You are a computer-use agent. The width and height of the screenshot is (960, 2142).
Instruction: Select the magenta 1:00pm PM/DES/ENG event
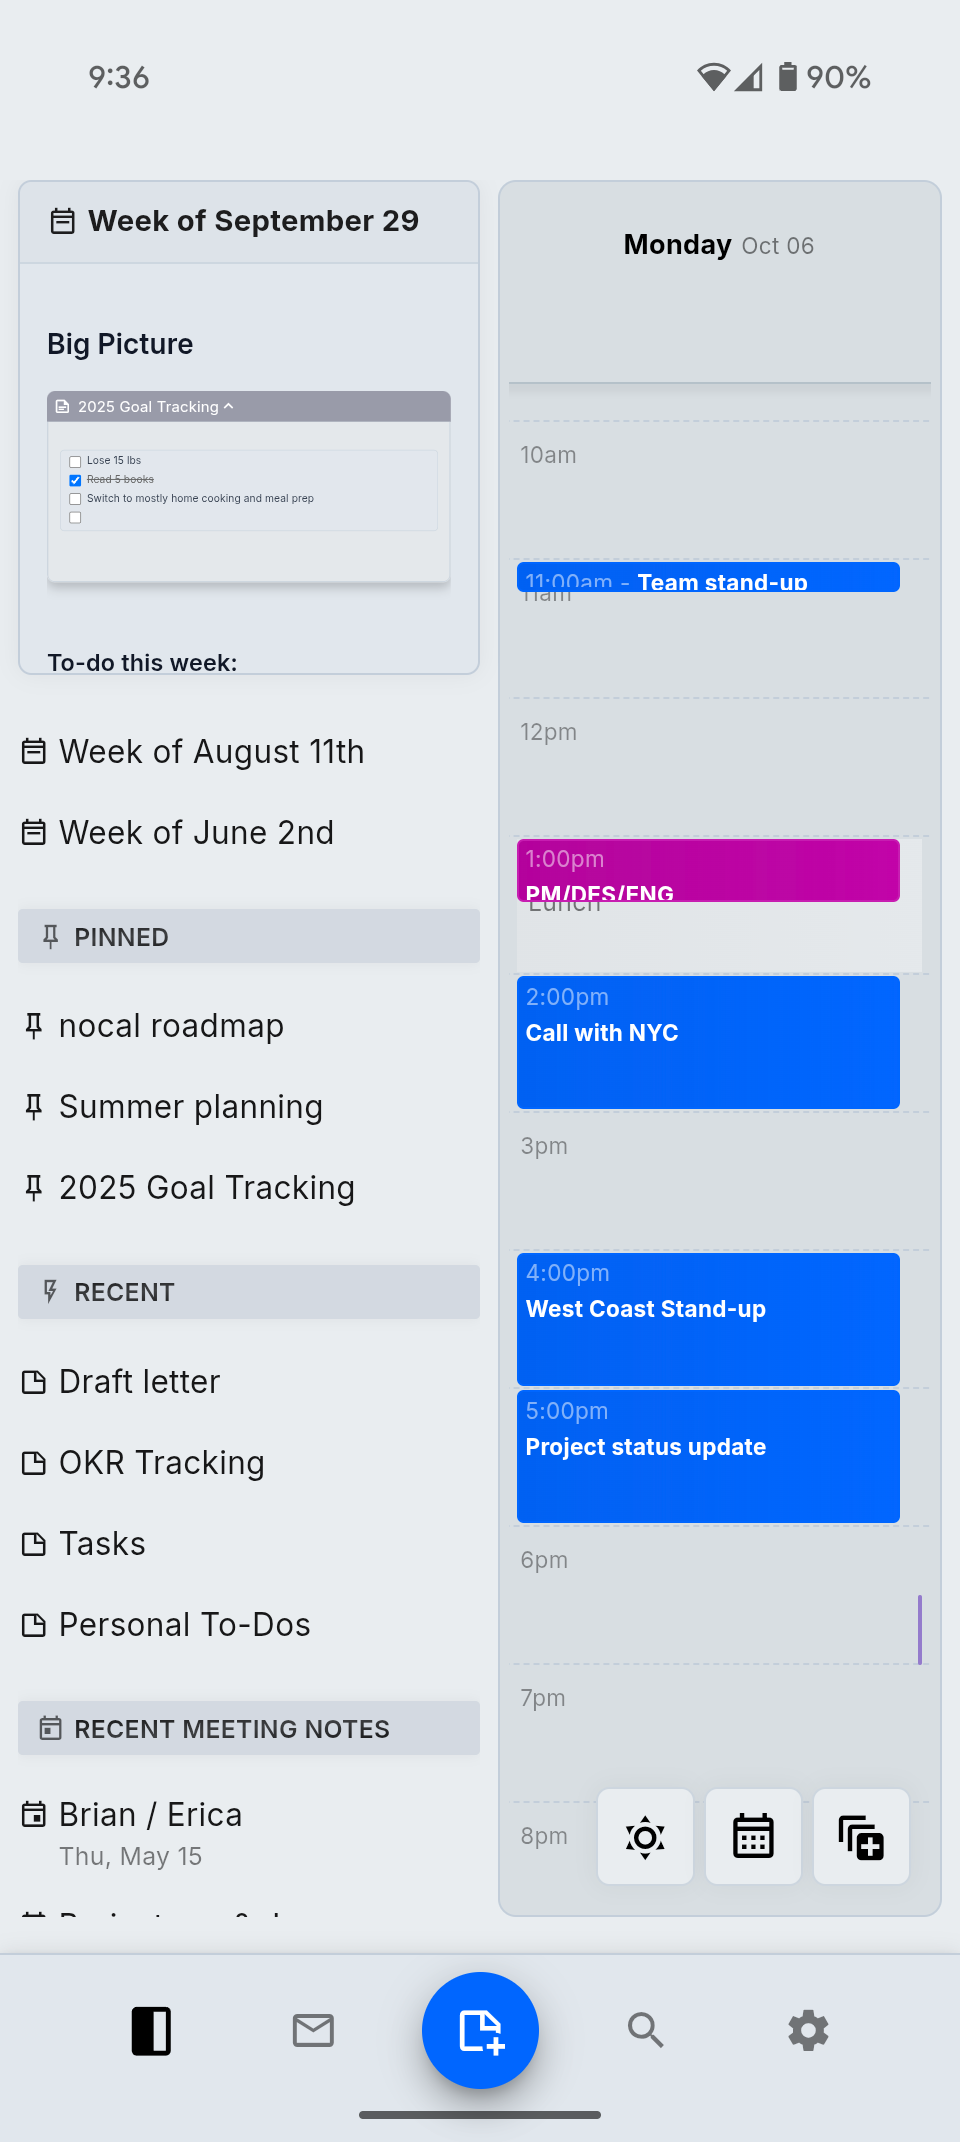707,869
